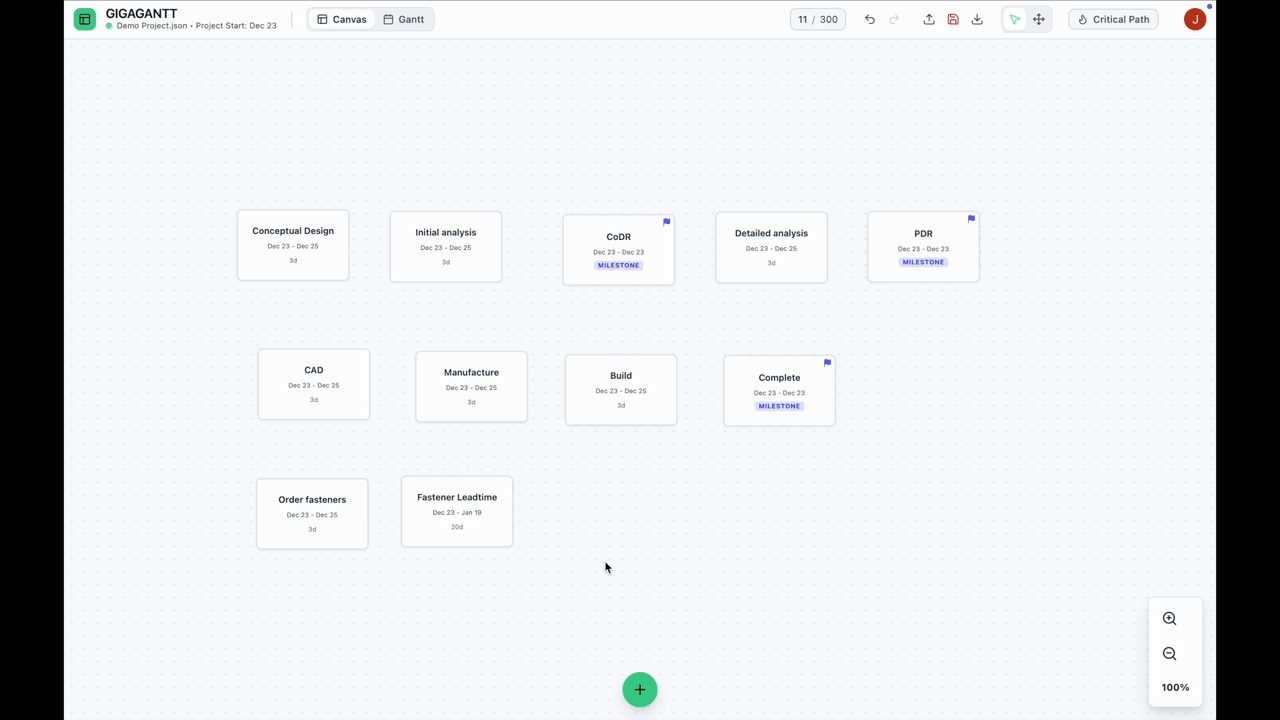
Task: Open the user profile avatar menu
Action: (x=1195, y=18)
